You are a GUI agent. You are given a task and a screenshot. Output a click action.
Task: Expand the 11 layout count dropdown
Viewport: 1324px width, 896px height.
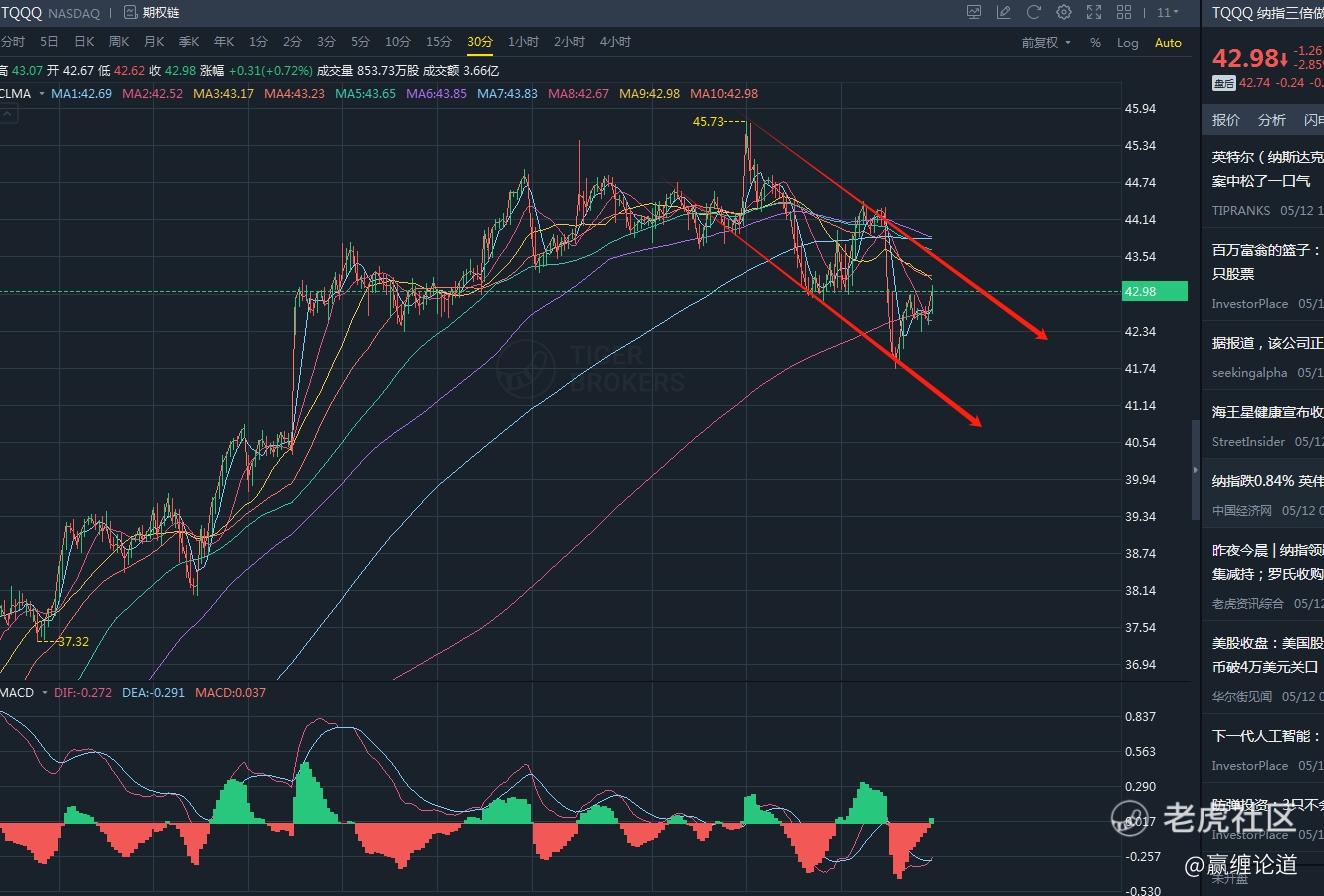tap(1168, 13)
